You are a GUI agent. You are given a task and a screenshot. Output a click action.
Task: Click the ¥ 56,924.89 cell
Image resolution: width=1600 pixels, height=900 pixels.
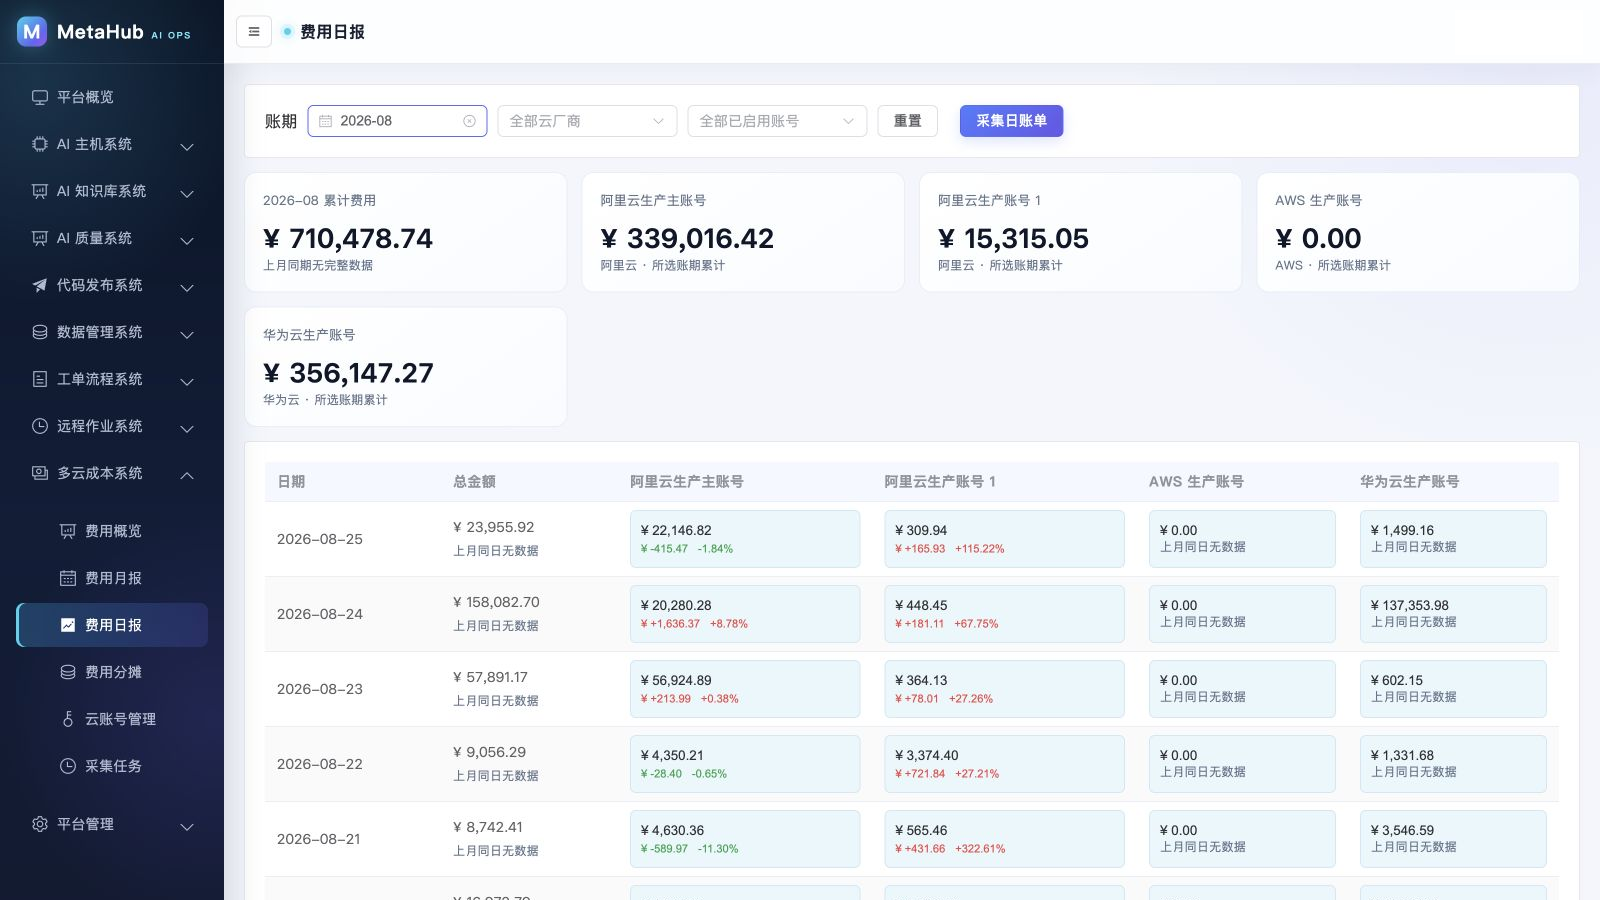pos(745,689)
